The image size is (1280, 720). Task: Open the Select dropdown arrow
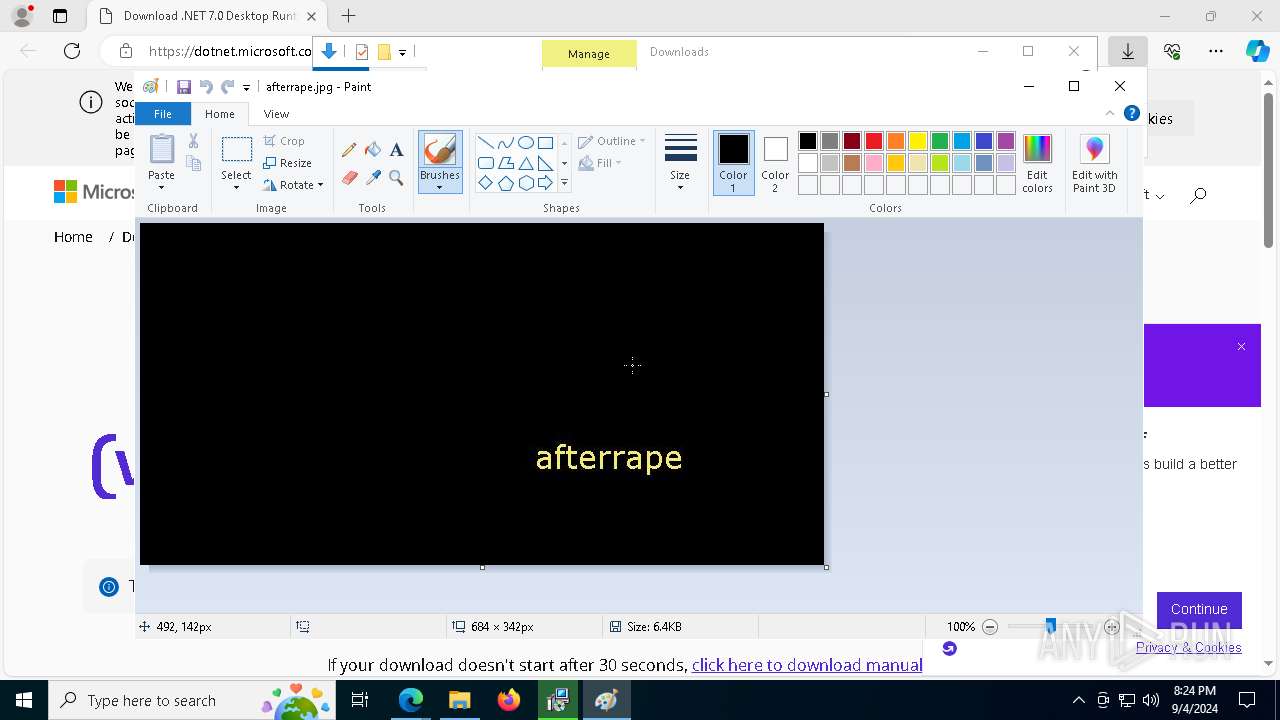237,187
